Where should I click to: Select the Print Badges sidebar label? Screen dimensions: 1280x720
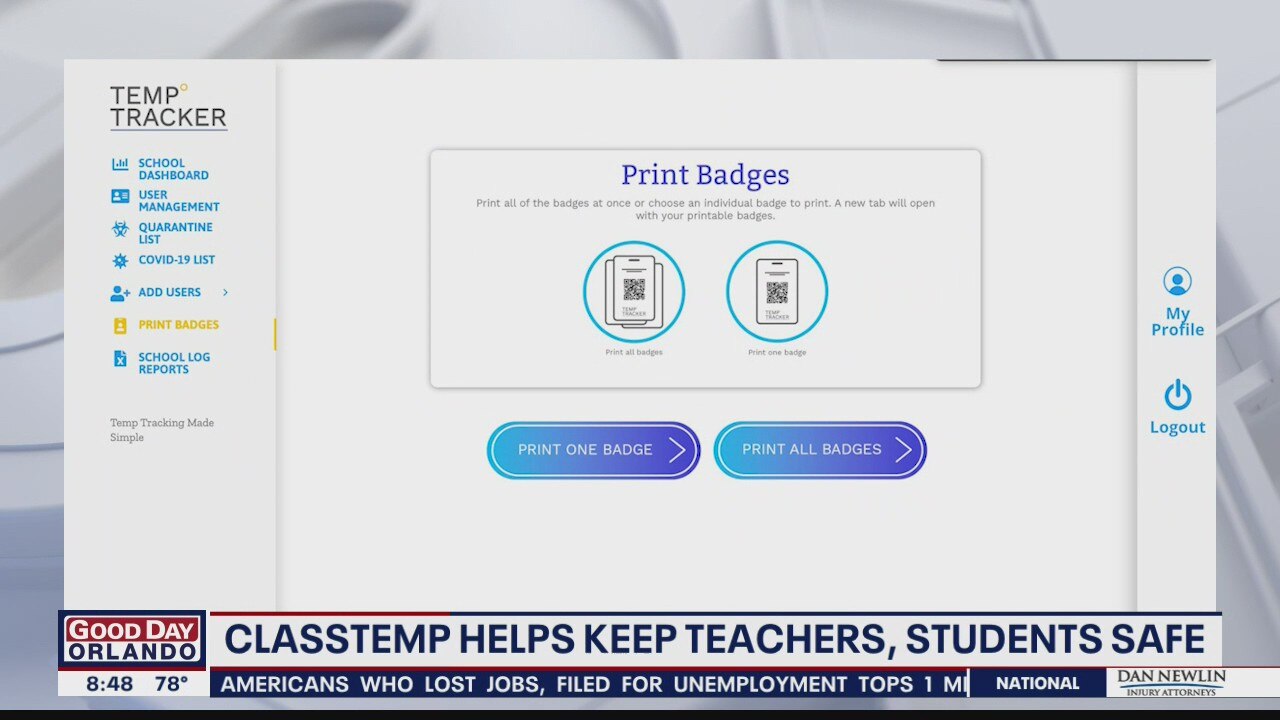tap(178, 325)
